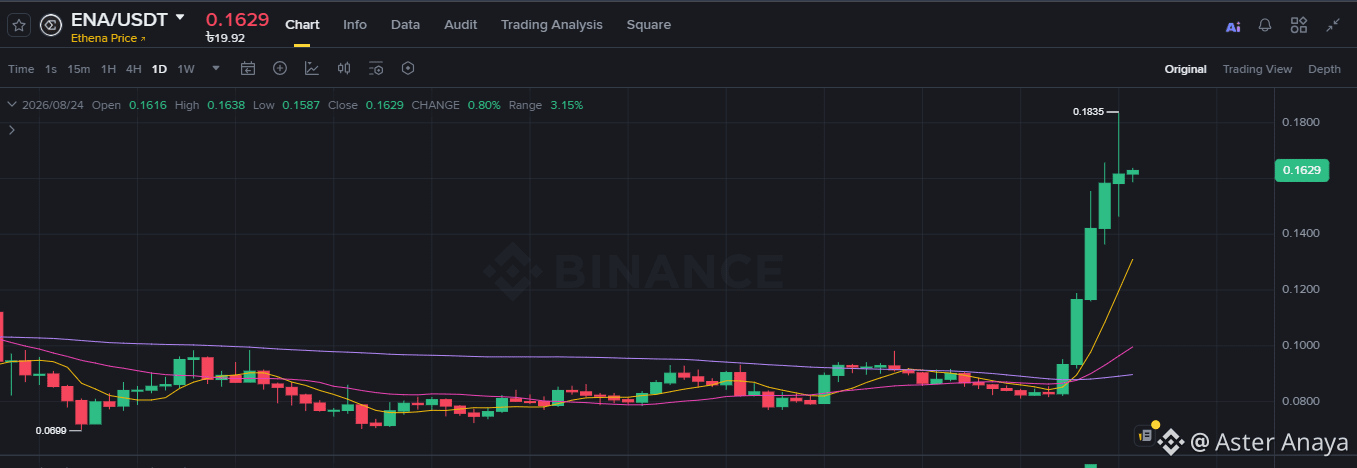This screenshot has width=1357, height=468.
Task: Open price alerts bell icon
Action: pos(1265,25)
